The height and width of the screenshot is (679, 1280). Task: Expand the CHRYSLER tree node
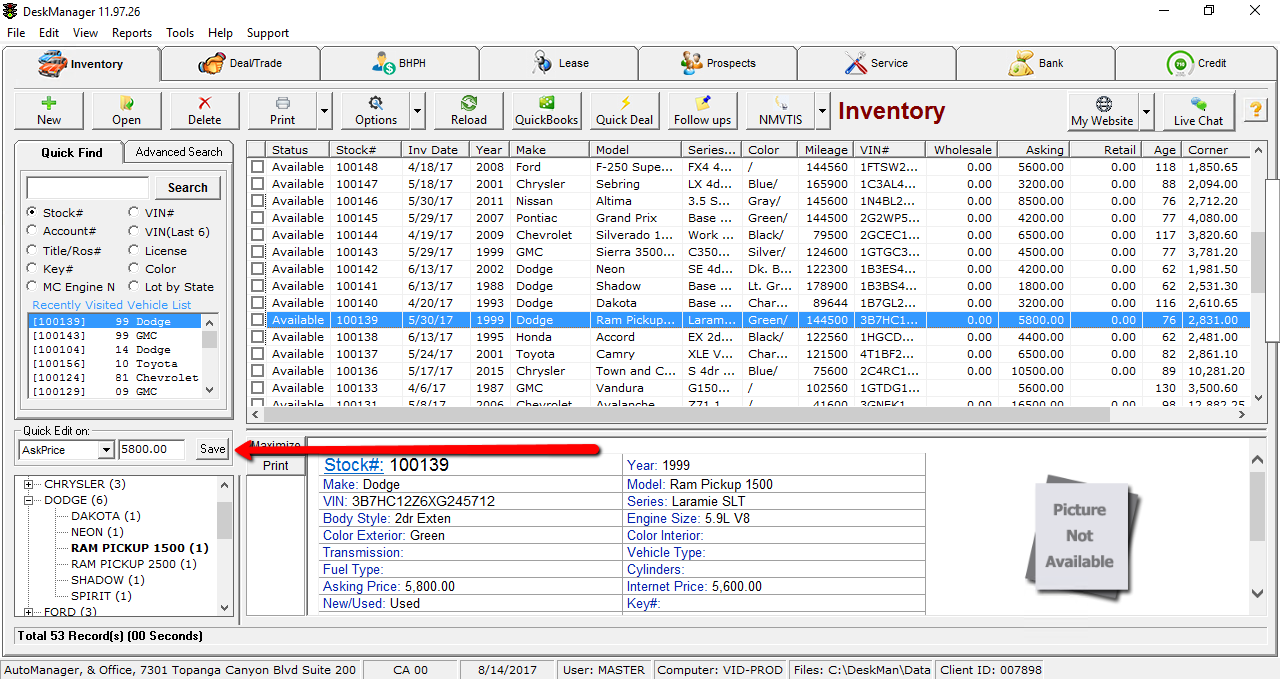(x=30, y=484)
